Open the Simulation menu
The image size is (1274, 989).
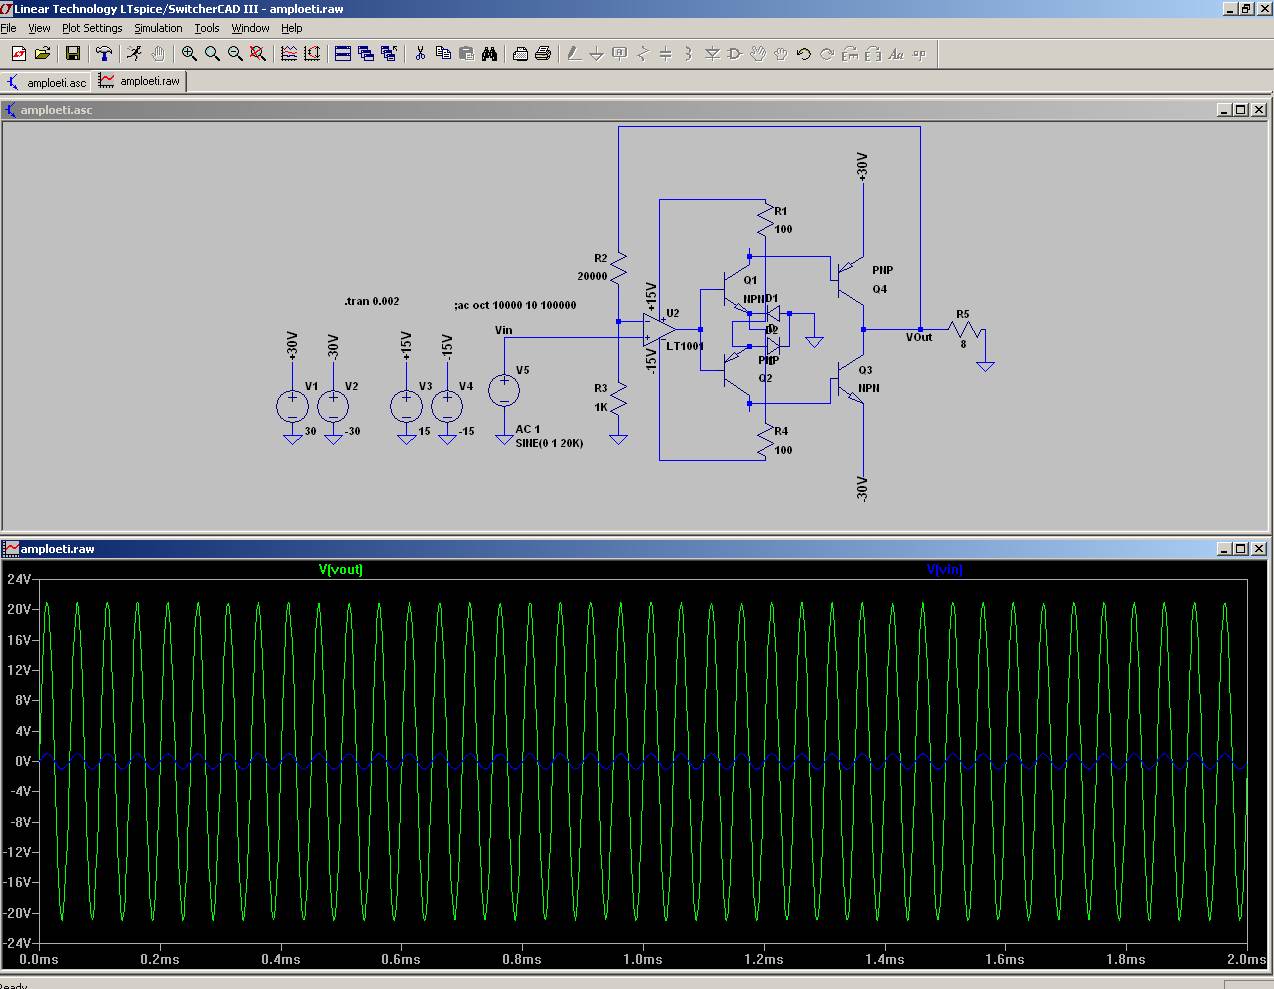click(x=158, y=28)
